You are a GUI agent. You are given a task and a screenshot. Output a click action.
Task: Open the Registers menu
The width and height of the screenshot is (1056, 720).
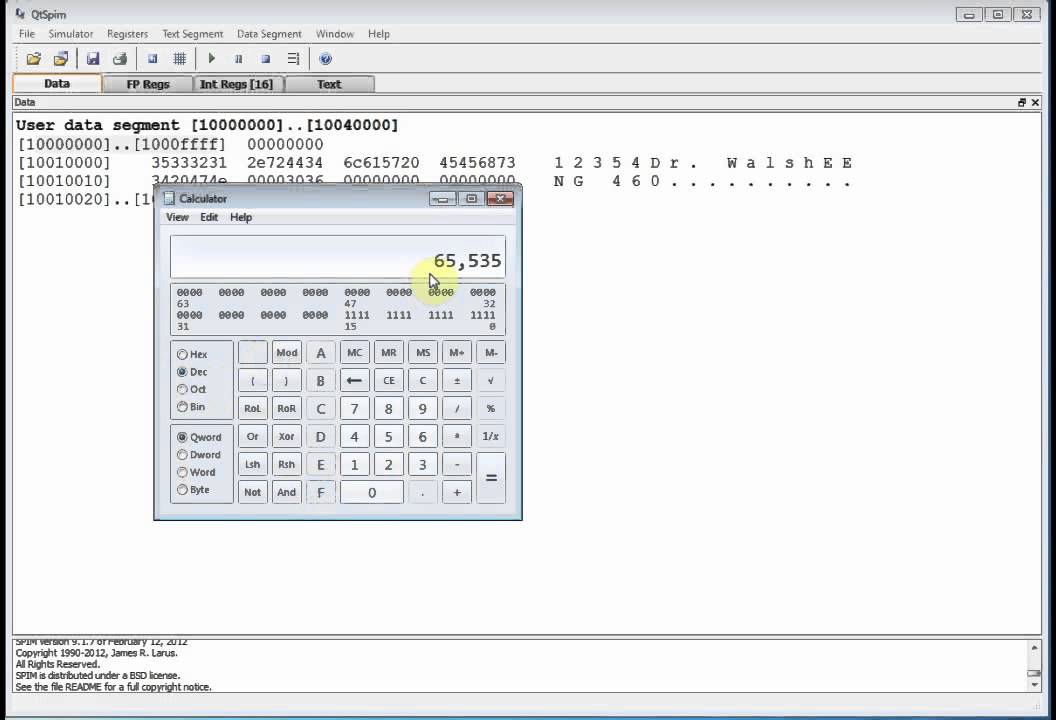tap(127, 34)
